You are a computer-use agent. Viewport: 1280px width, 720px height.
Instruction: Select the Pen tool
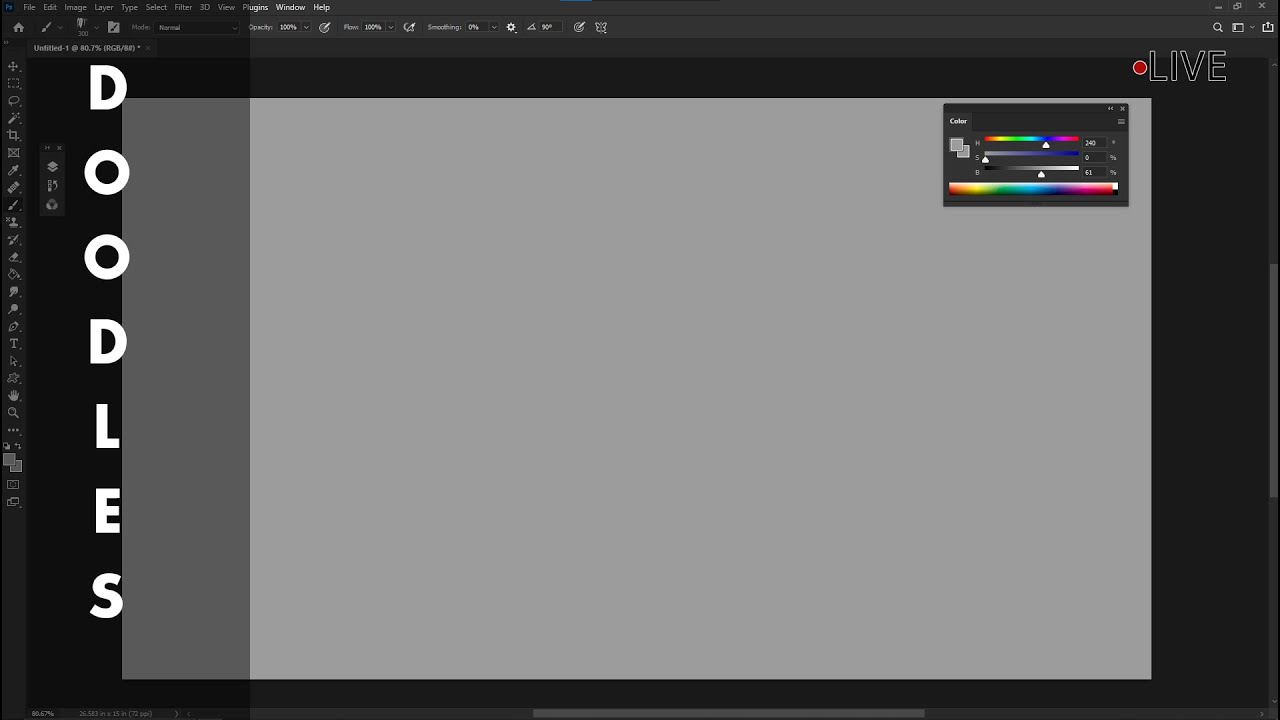13,327
